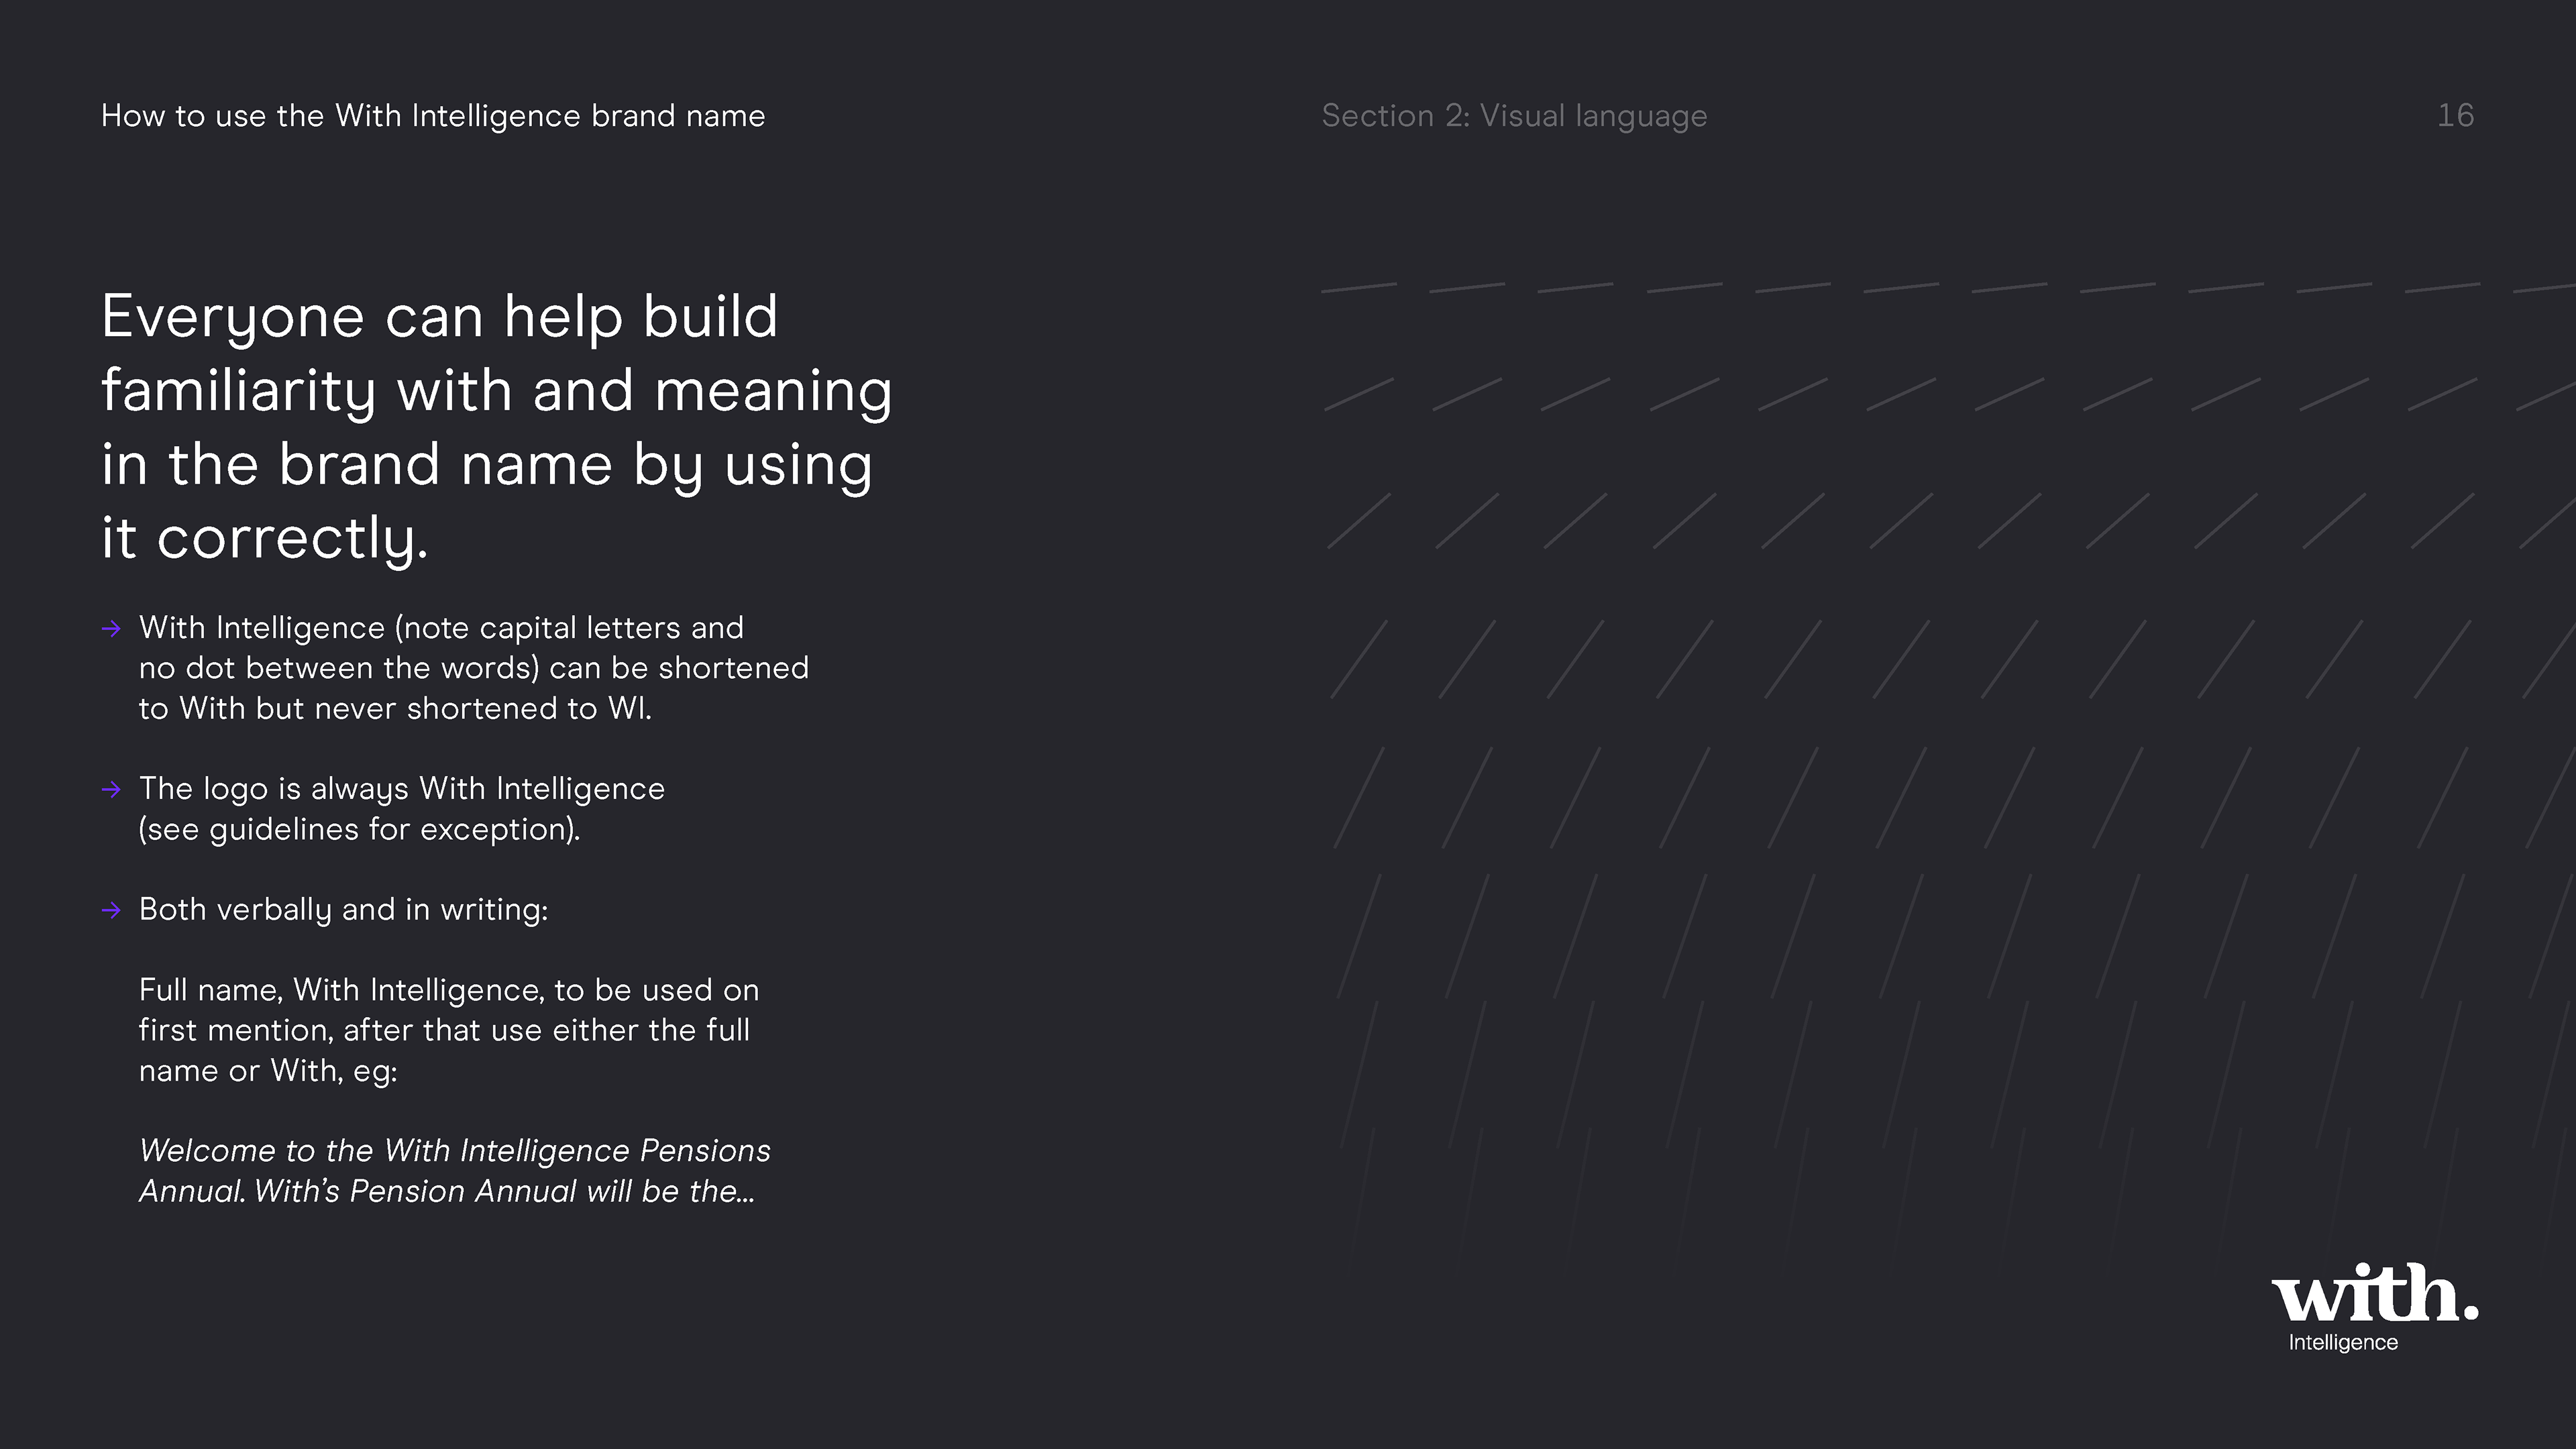Select the line 'name or With, eg:'
Image resolution: width=2576 pixels, height=1449 pixels.
[x=268, y=1071]
